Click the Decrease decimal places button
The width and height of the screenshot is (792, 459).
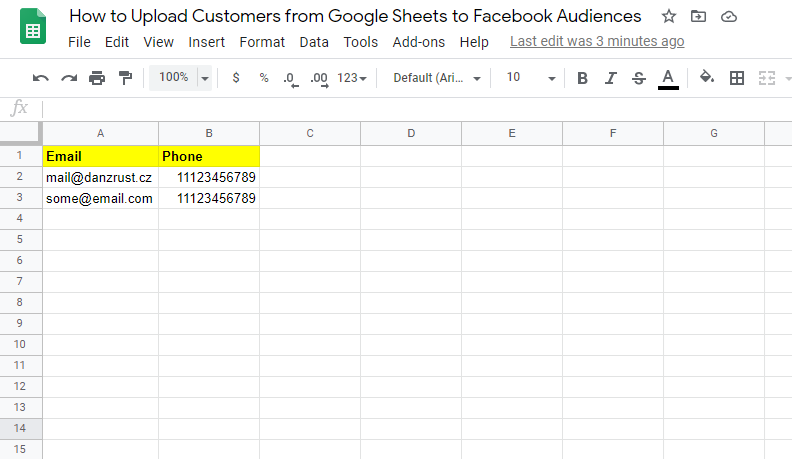click(290, 79)
